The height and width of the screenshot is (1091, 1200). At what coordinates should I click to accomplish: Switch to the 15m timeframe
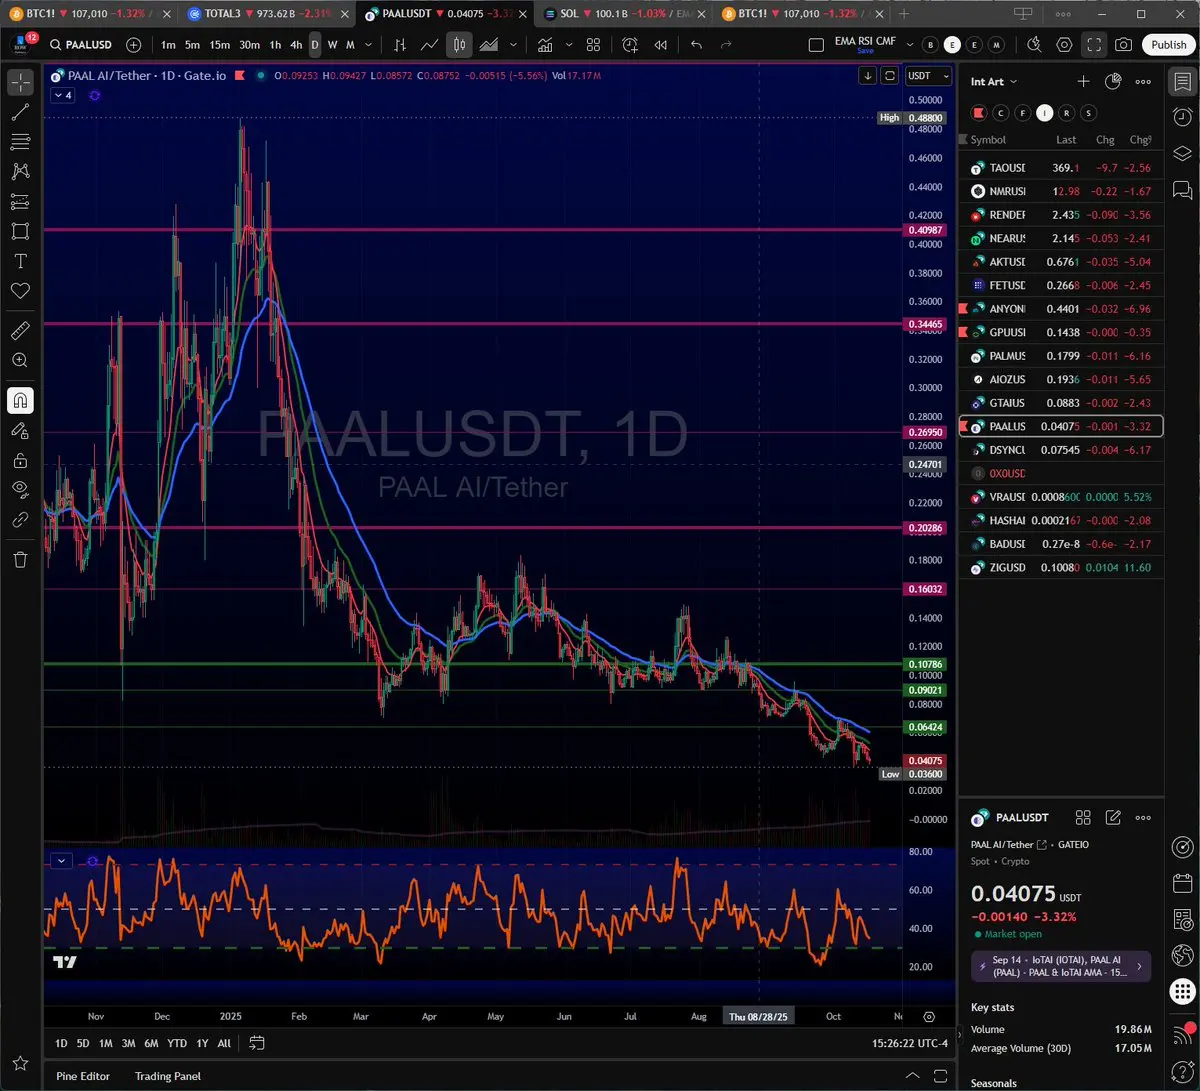pyautogui.click(x=219, y=45)
